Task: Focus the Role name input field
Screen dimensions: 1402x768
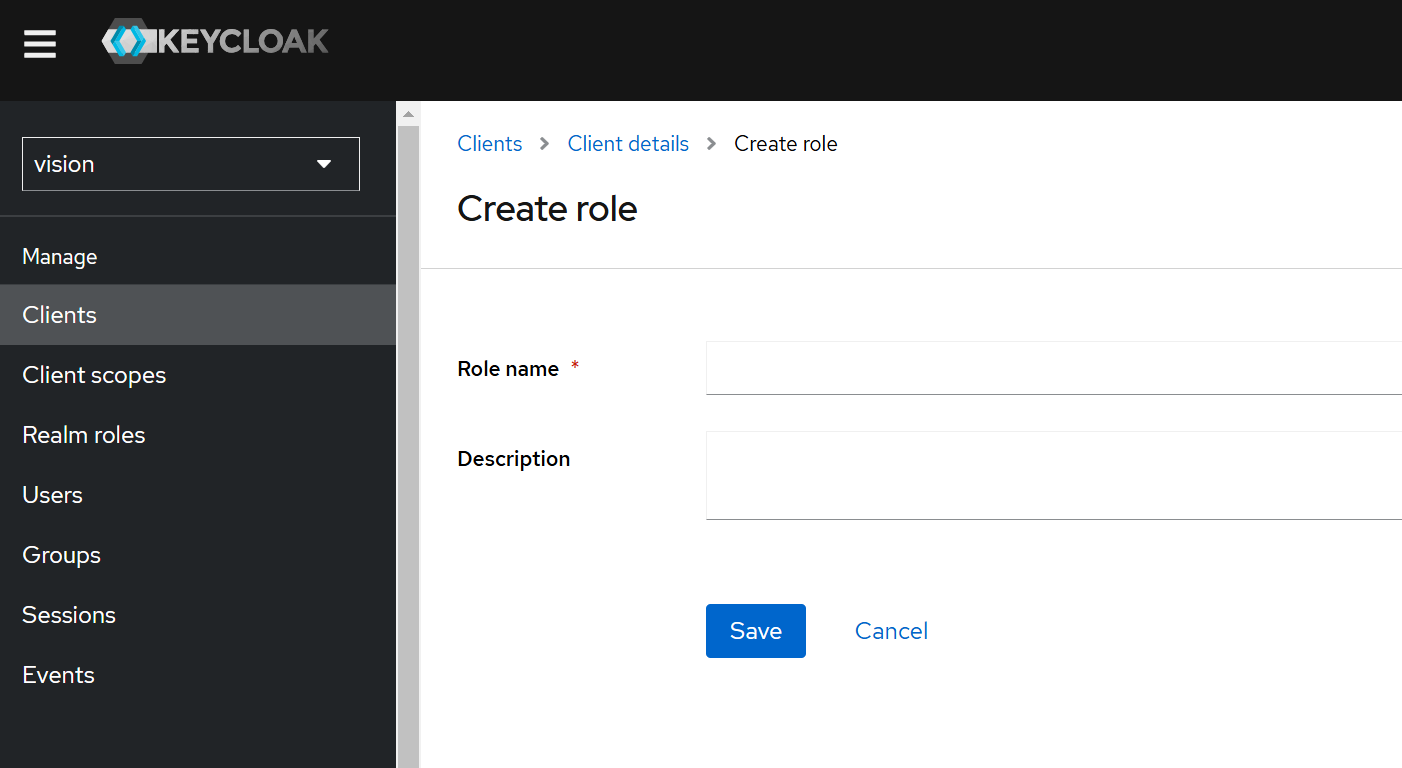Action: [1000, 368]
